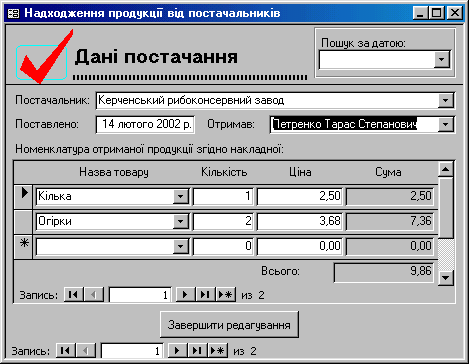Go to first record in main form navigator
The image size is (469, 364).
(x=65, y=351)
